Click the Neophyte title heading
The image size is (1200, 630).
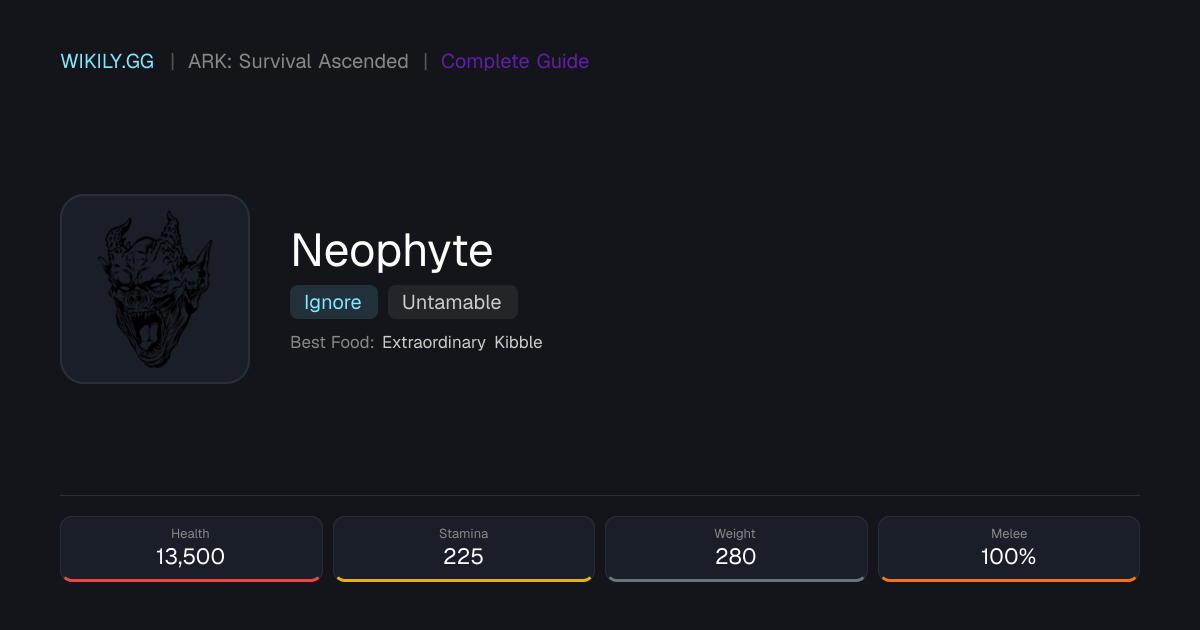pyautogui.click(x=392, y=250)
